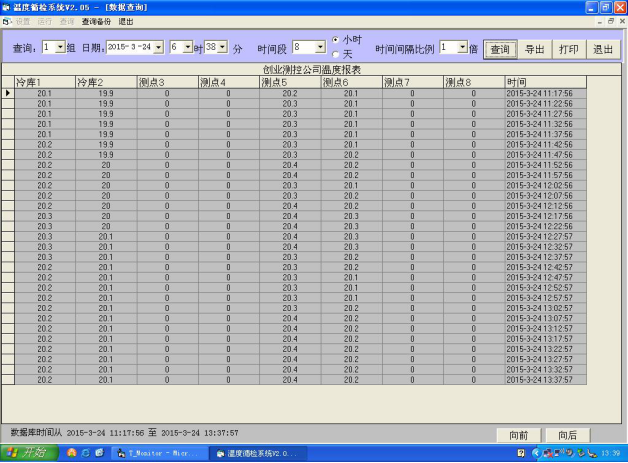
Task: Open the 查询 group number dropdown
Action: pos(60,47)
